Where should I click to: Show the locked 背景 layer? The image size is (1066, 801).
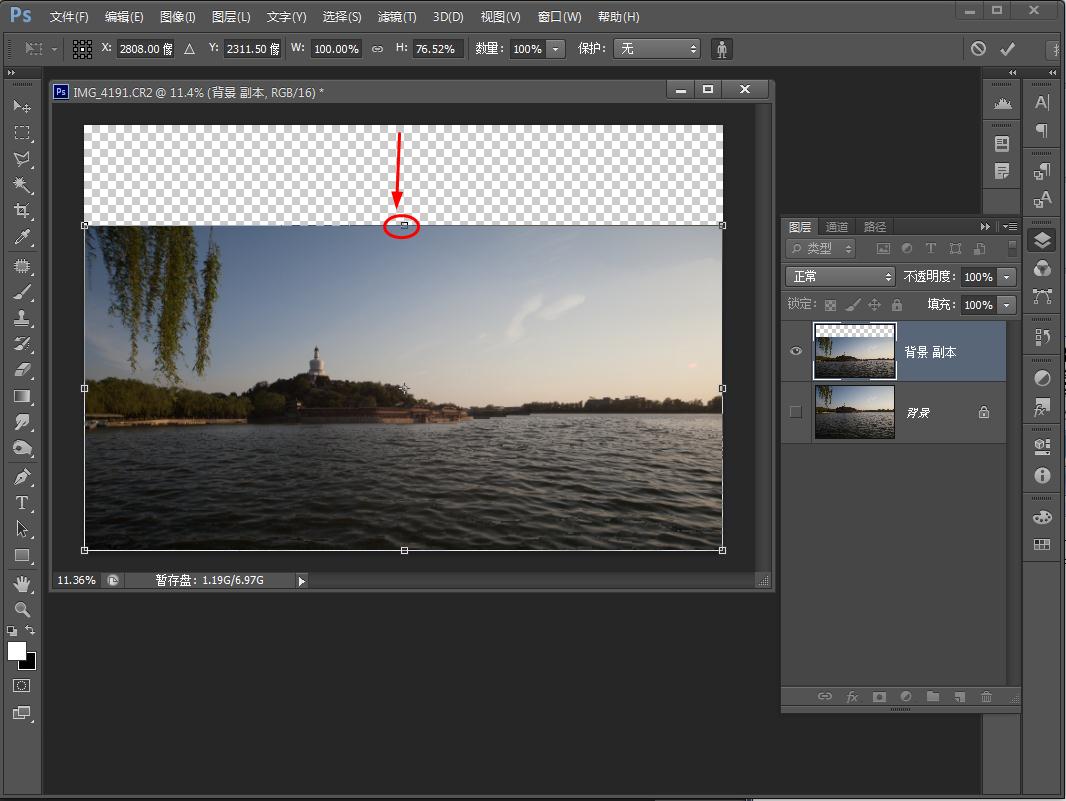pos(796,412)
